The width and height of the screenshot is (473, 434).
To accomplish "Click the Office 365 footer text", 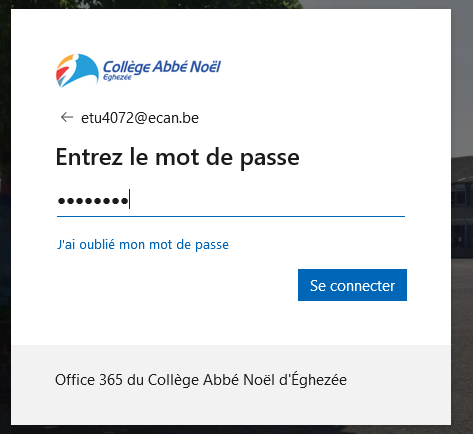I will click(201, 380).
